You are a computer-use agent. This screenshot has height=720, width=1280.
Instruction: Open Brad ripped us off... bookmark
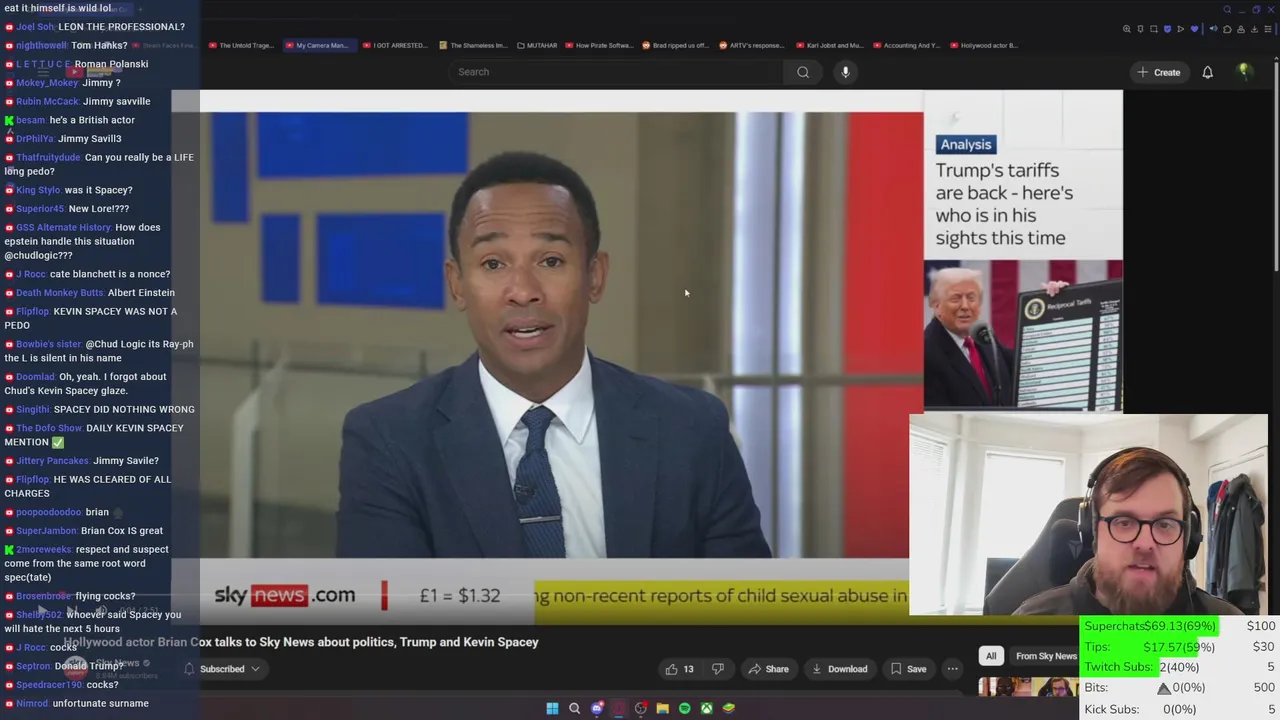(x=675, y=45)
